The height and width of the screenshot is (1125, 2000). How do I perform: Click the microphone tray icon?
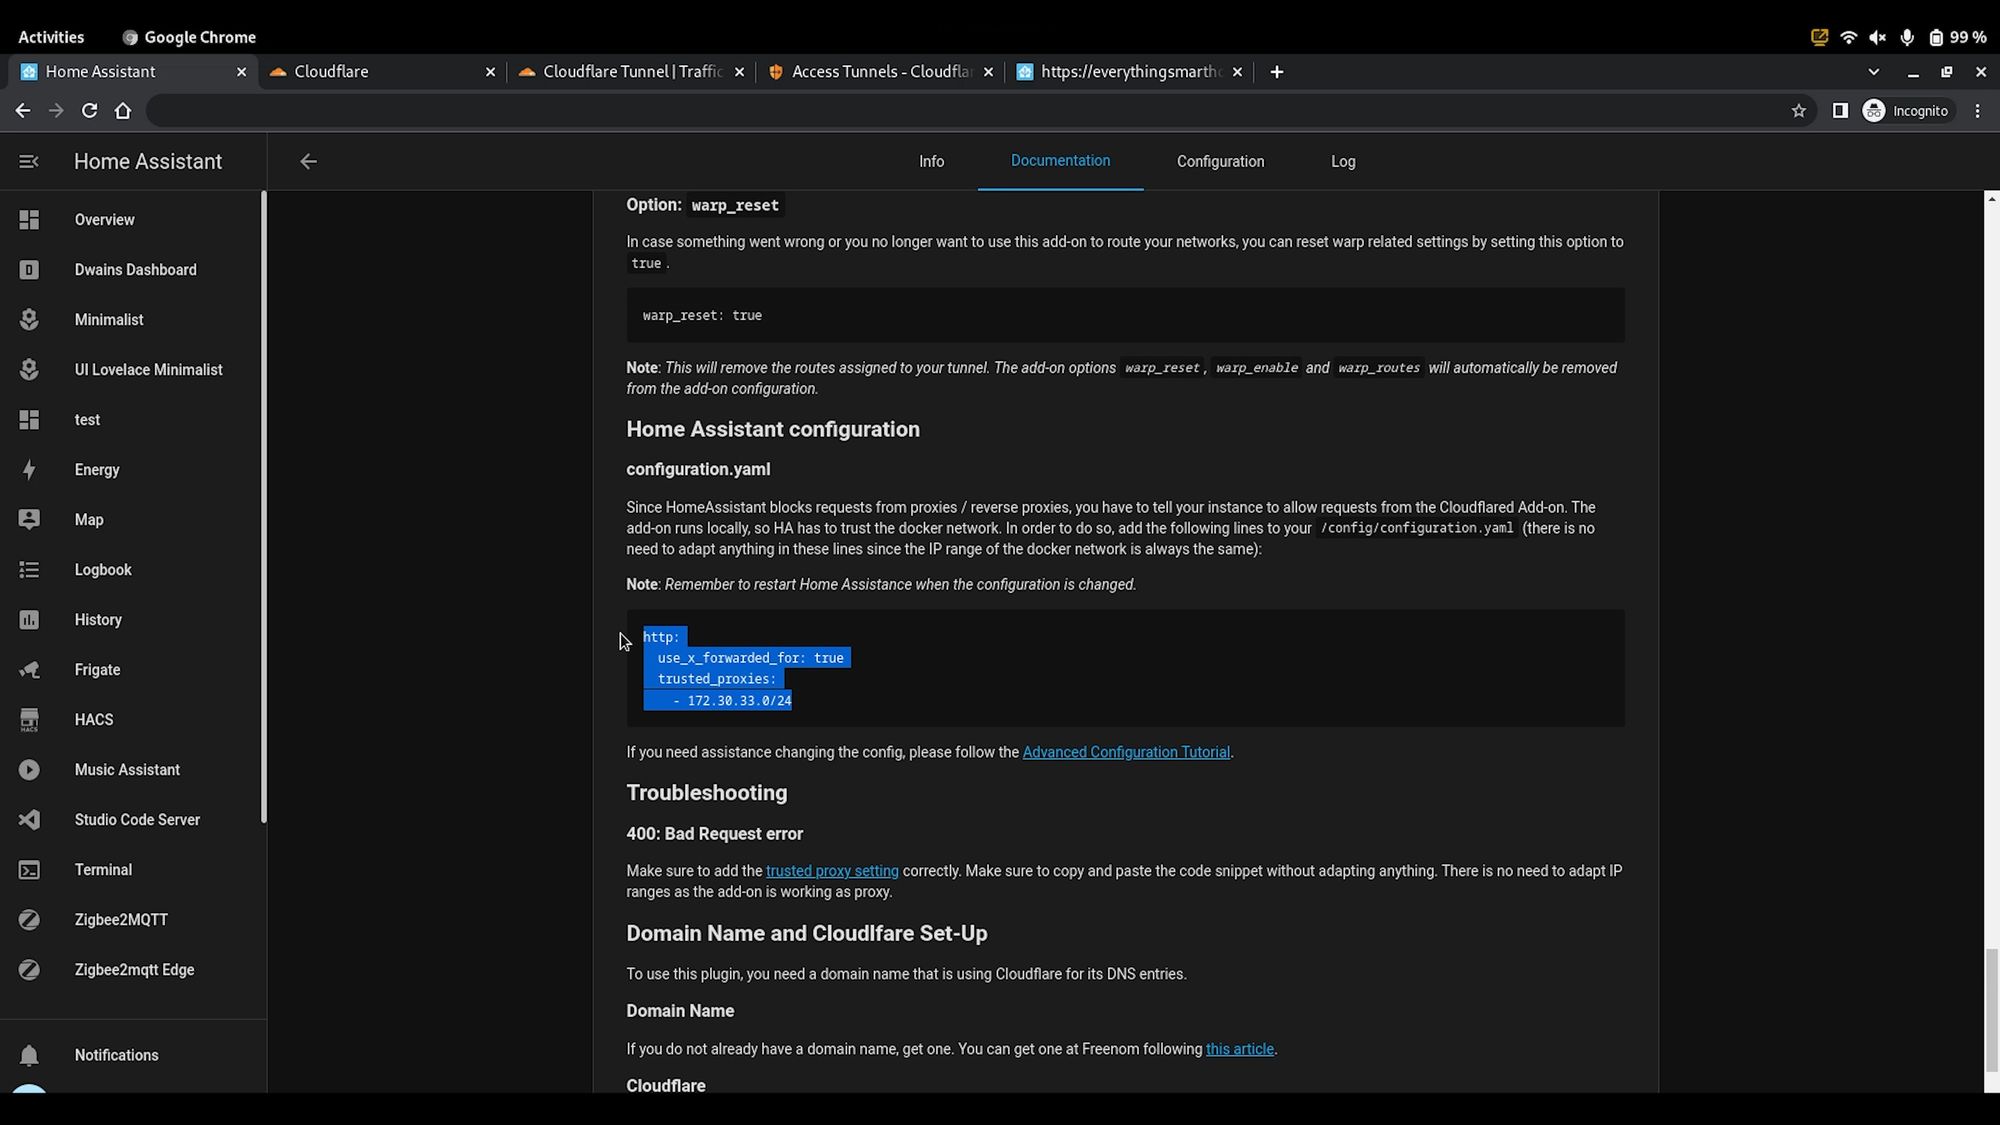click(1906, 37)
